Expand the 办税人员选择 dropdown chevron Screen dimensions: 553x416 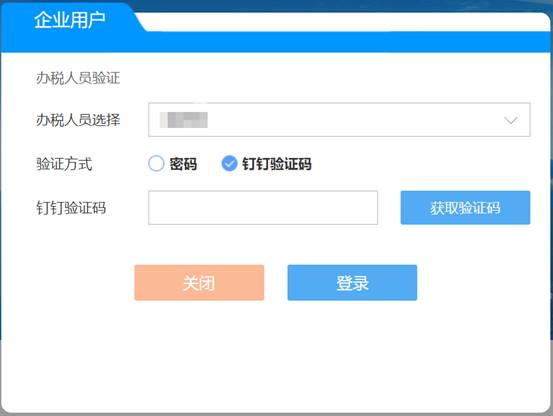tap(511, 120)
